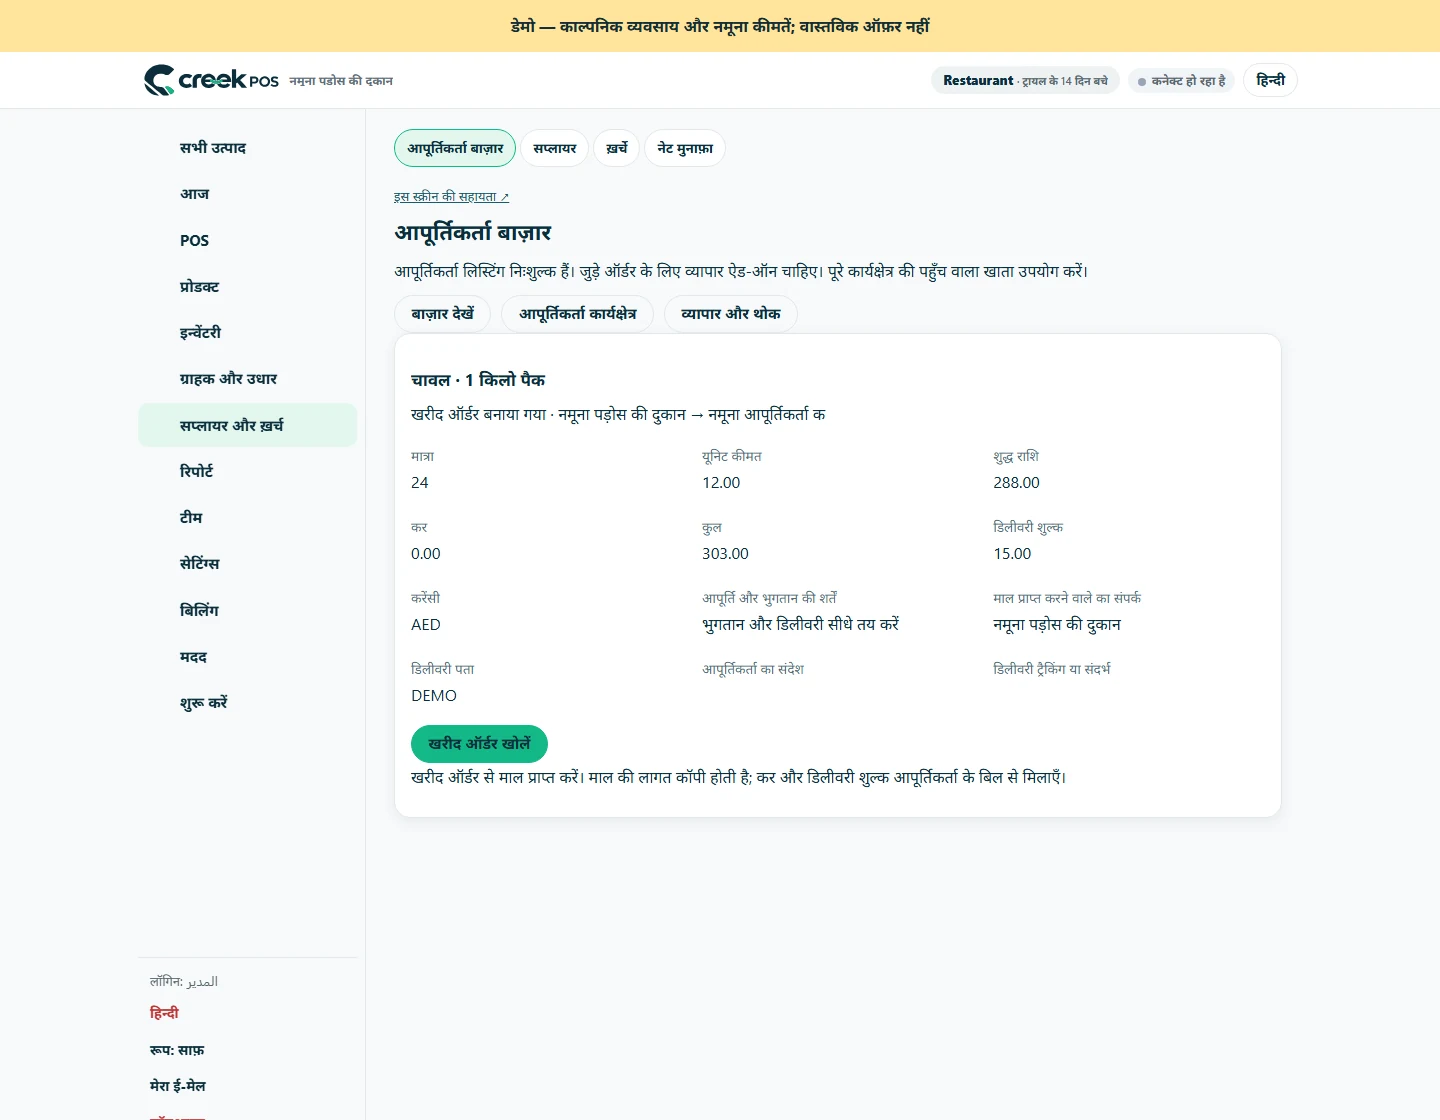Click the रूप: साफ़ theme option
The height and width of the screenshot is (1120, 1440).
[177, 1050]
